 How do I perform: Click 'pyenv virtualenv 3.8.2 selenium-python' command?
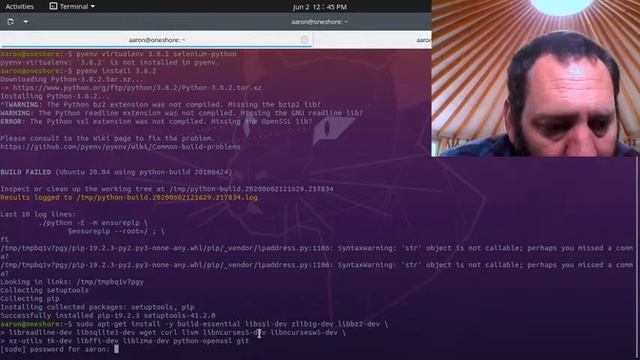click(x=156, y=54)
